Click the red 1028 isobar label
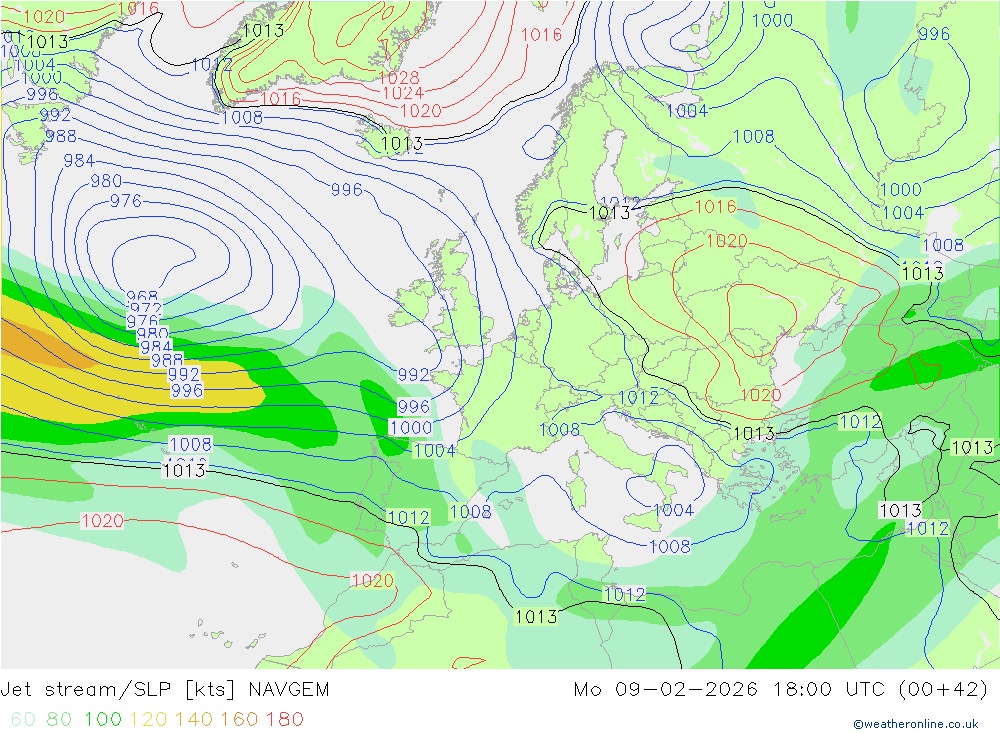 399,77
